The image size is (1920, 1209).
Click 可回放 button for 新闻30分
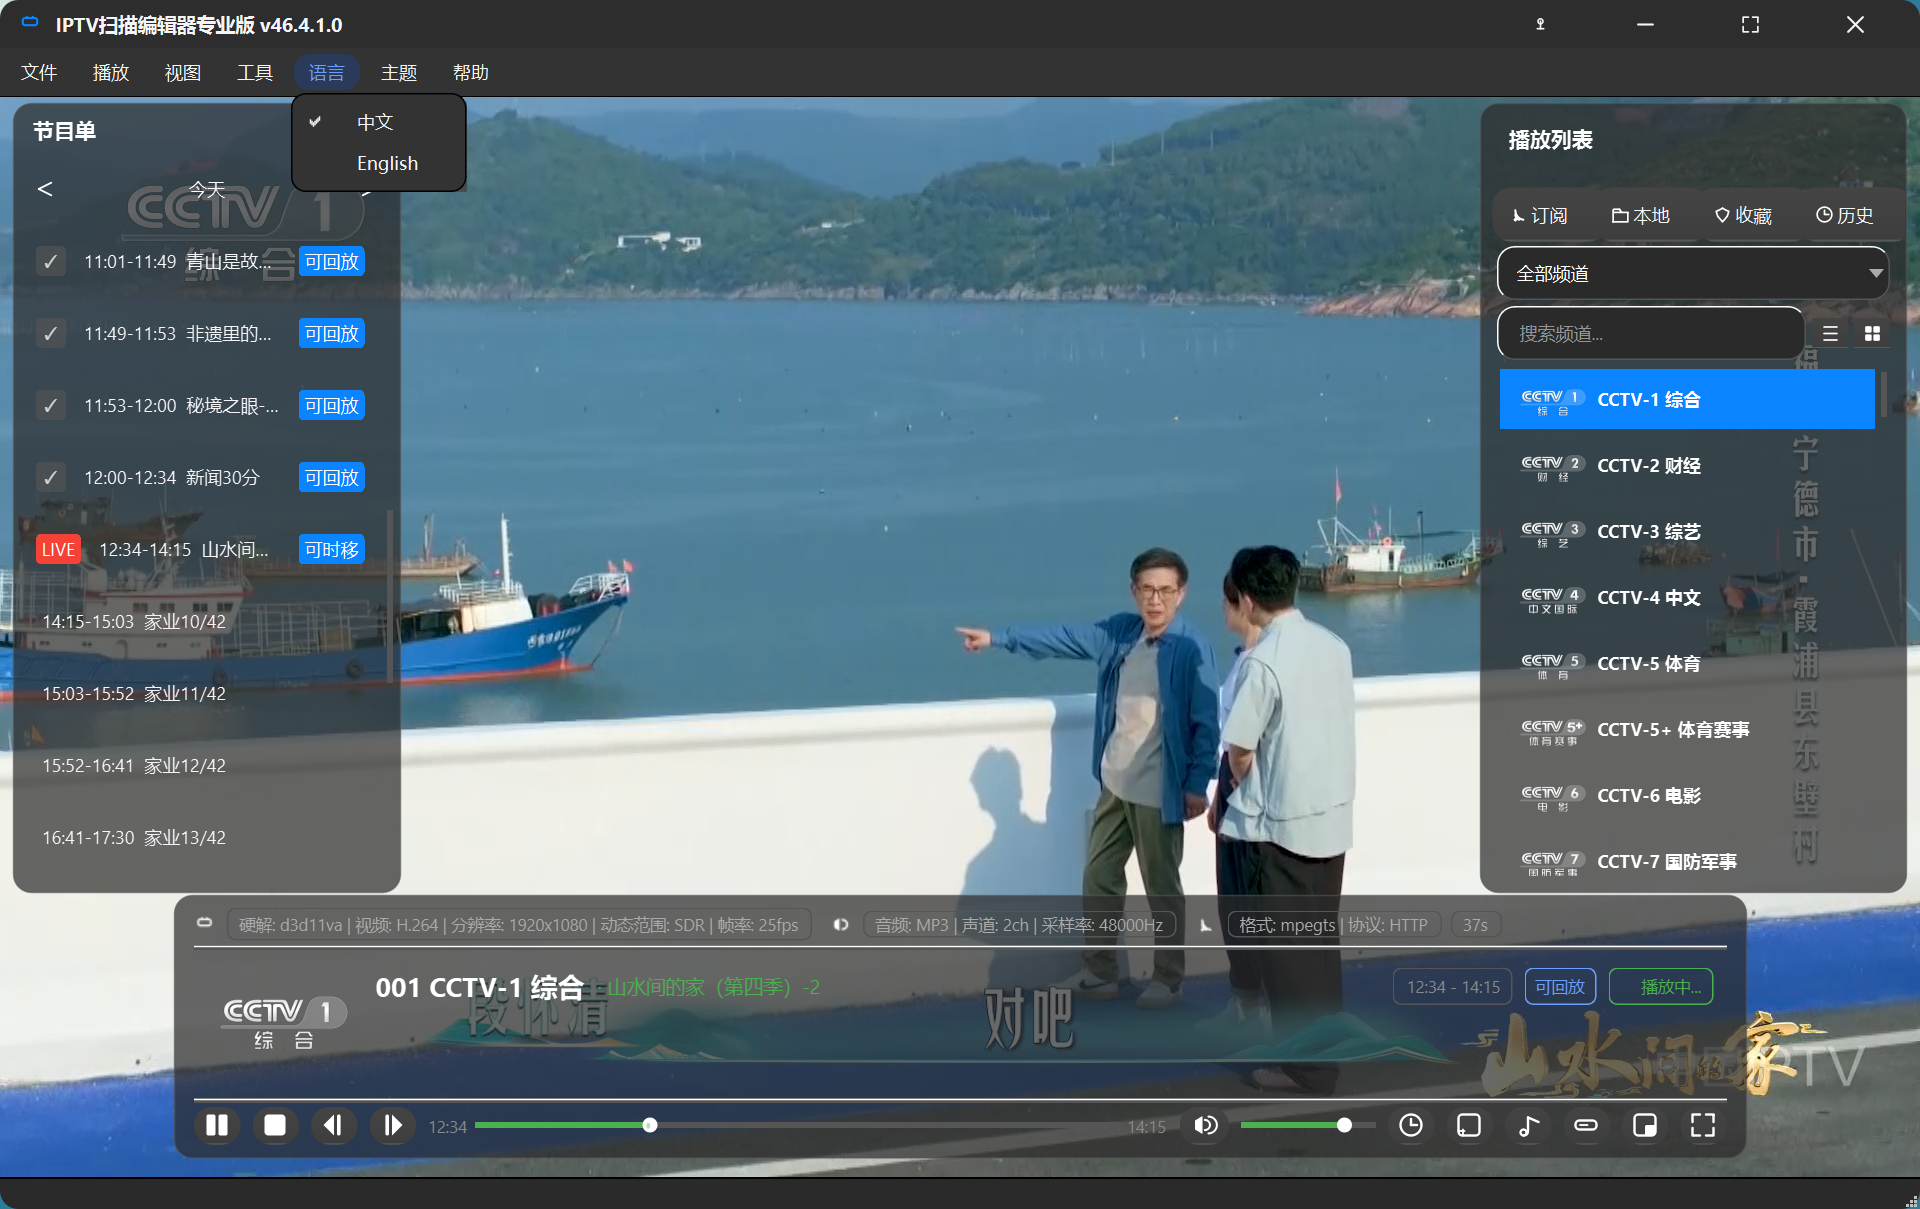point(332,478)
